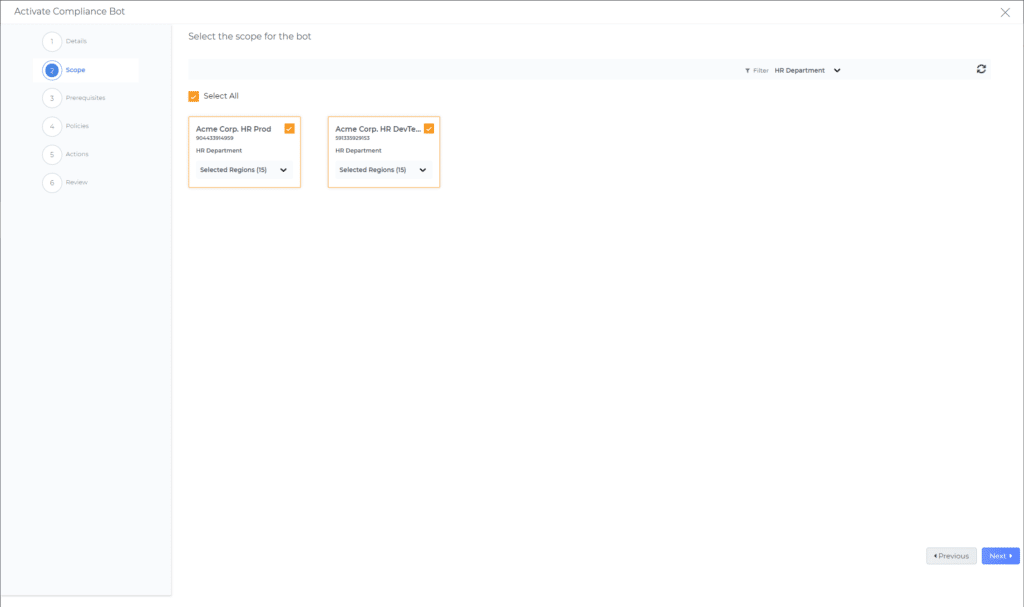
Task: Uncheck the Select All checkbox
Action: click(x=194, y=97)
